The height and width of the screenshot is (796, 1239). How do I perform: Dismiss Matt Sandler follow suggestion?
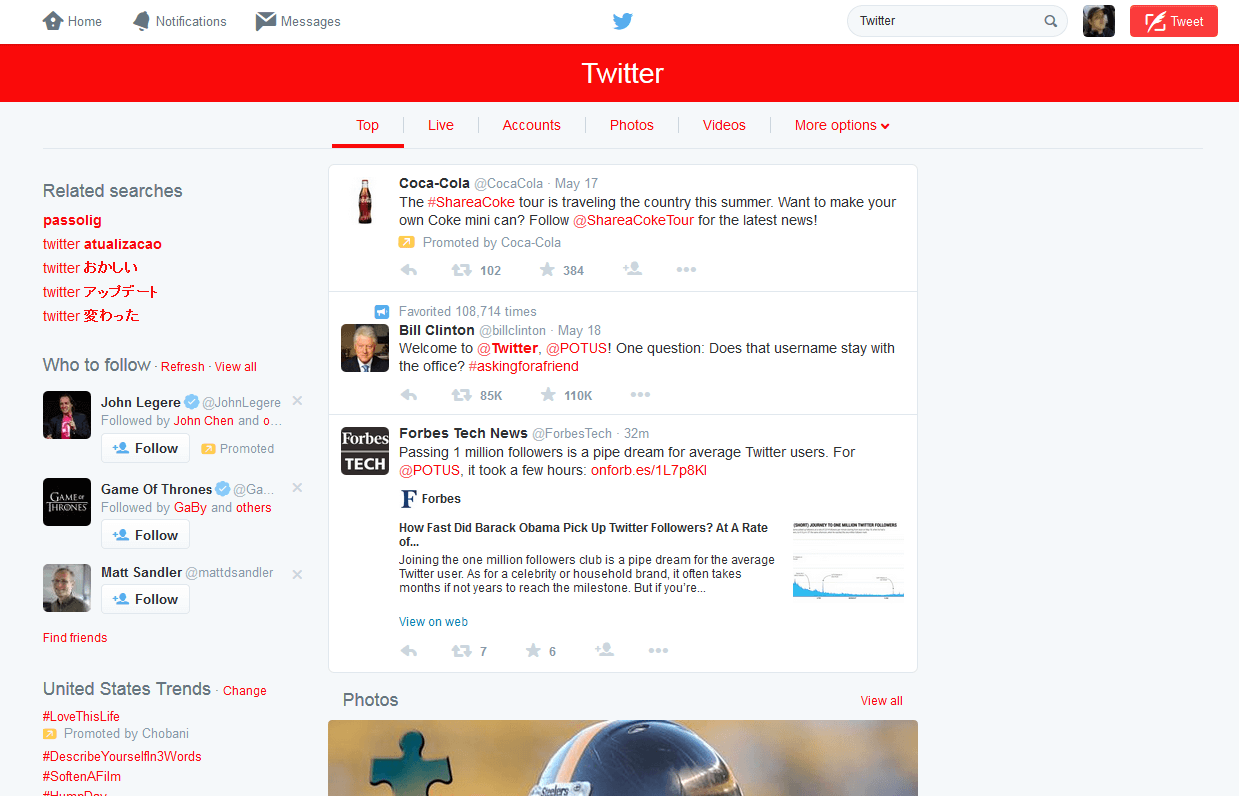297,574
